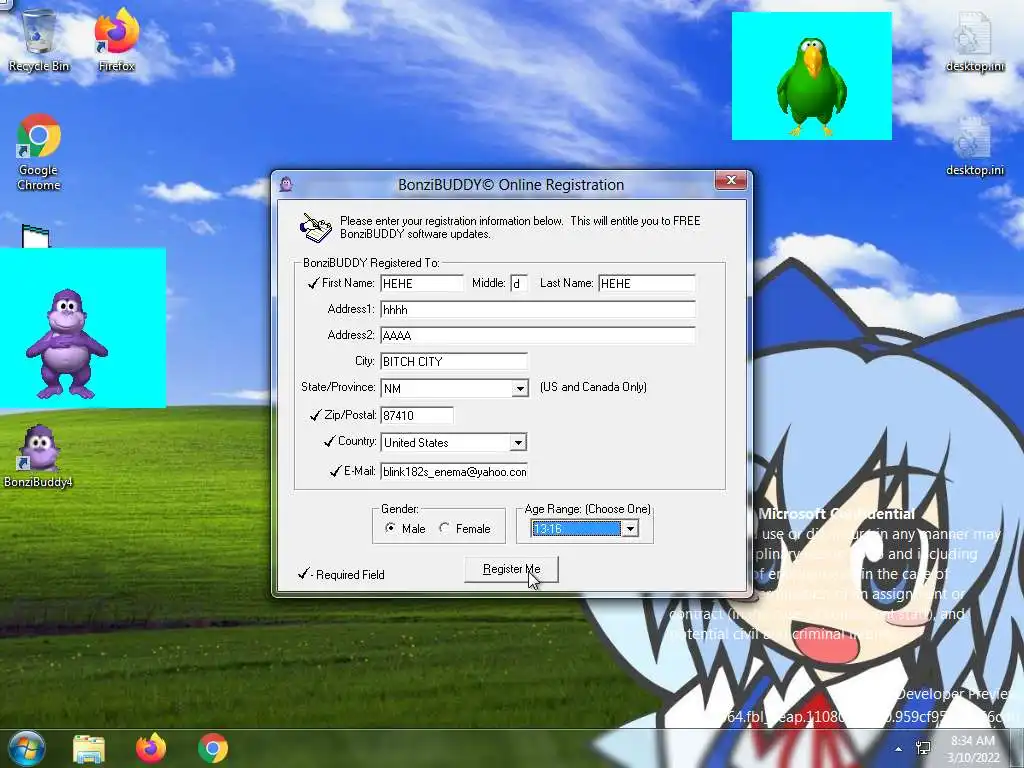1024x768 pixels.
Task: Open the BonziBuddy4 desktop shortcut
Action: coord(38,456)
